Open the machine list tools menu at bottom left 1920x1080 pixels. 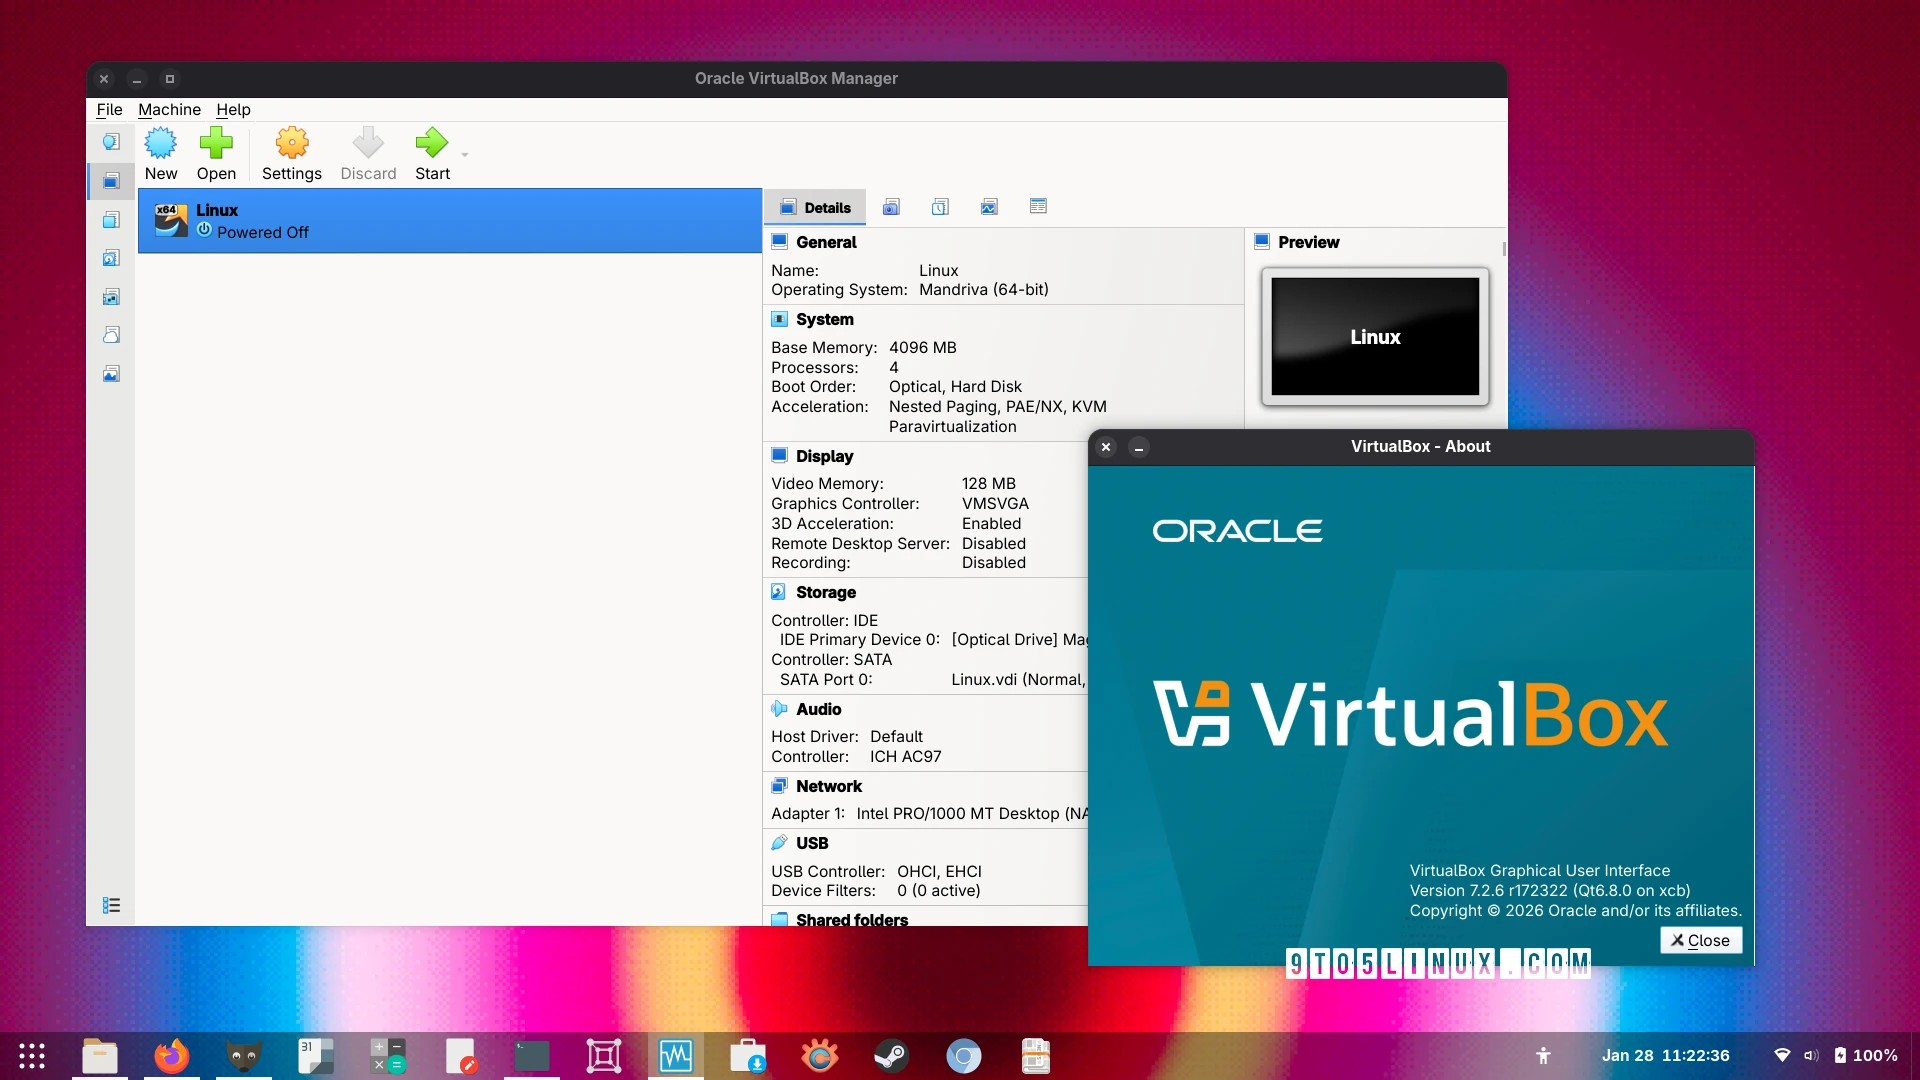tap(110, 905)
